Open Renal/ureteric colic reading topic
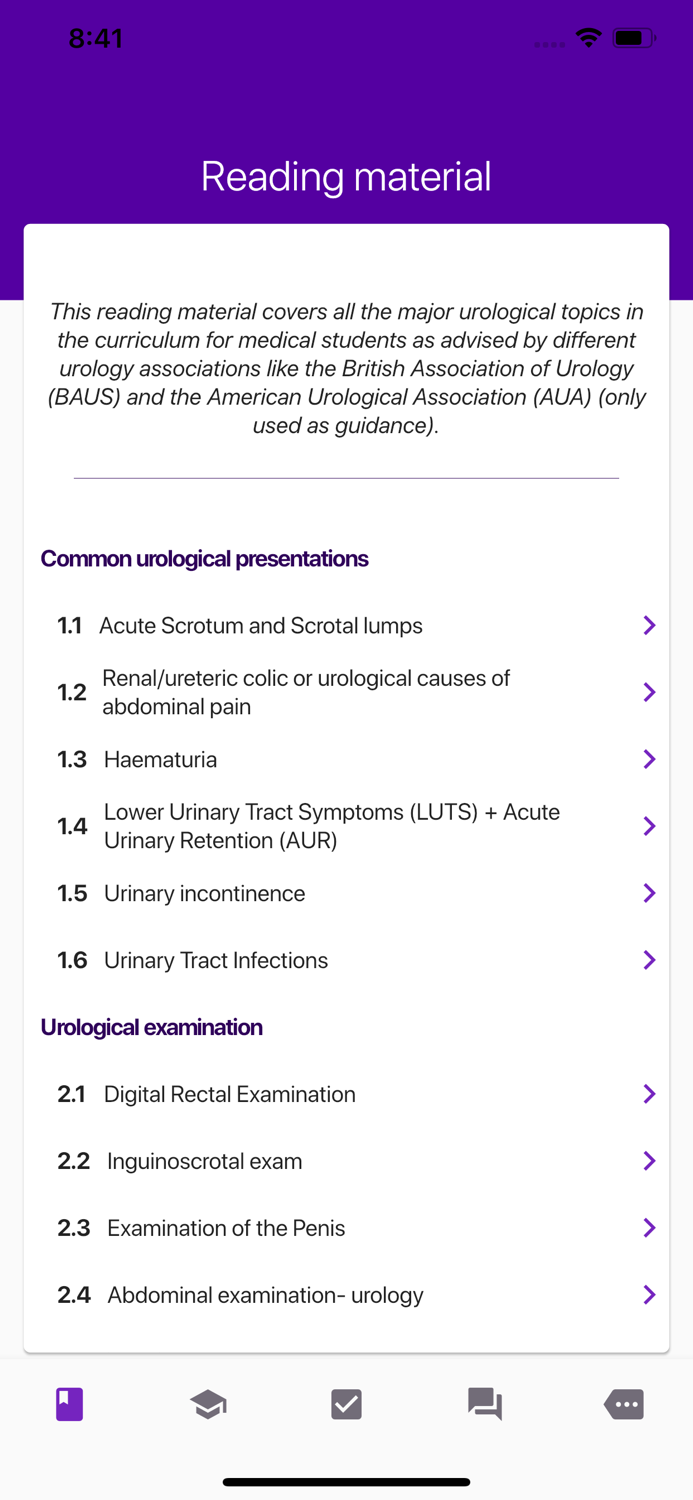 [306, 692]
